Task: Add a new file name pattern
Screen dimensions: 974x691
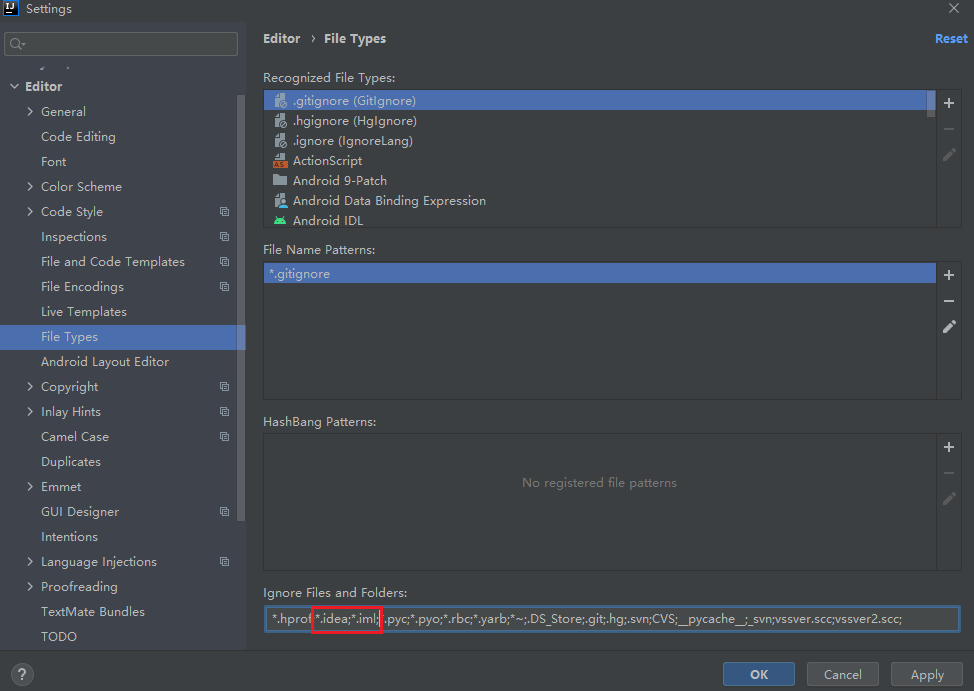Action: tap(949, 275)
